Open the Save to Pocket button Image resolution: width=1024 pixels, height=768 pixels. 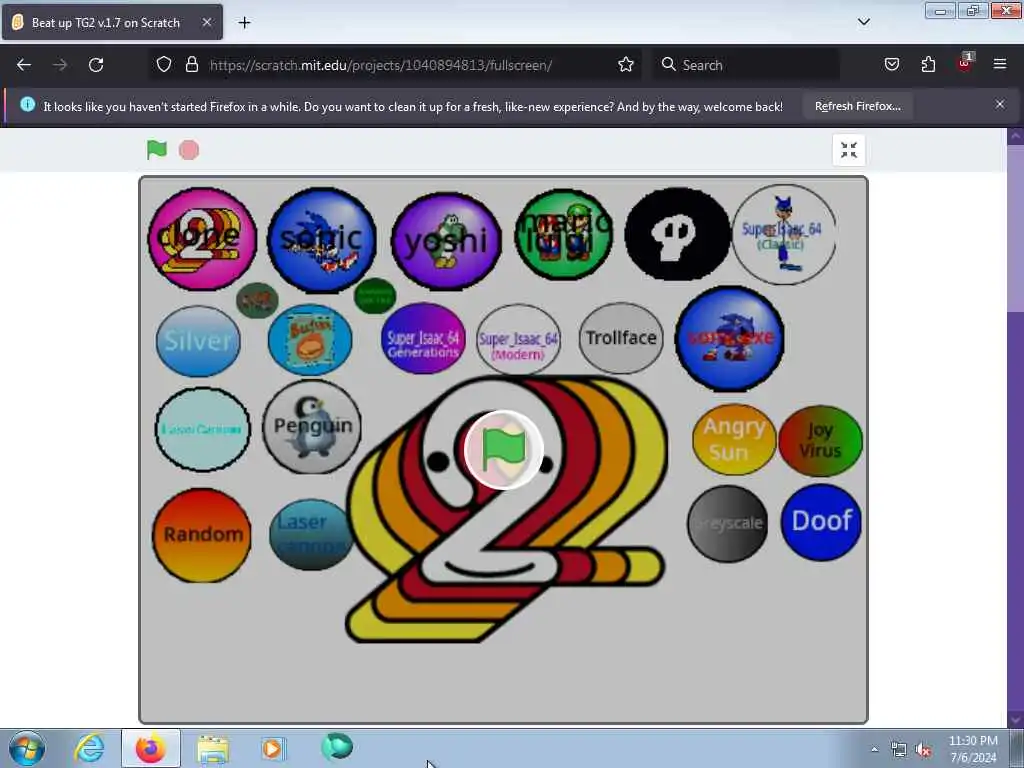pyautogui.click(x=891, y=65)
